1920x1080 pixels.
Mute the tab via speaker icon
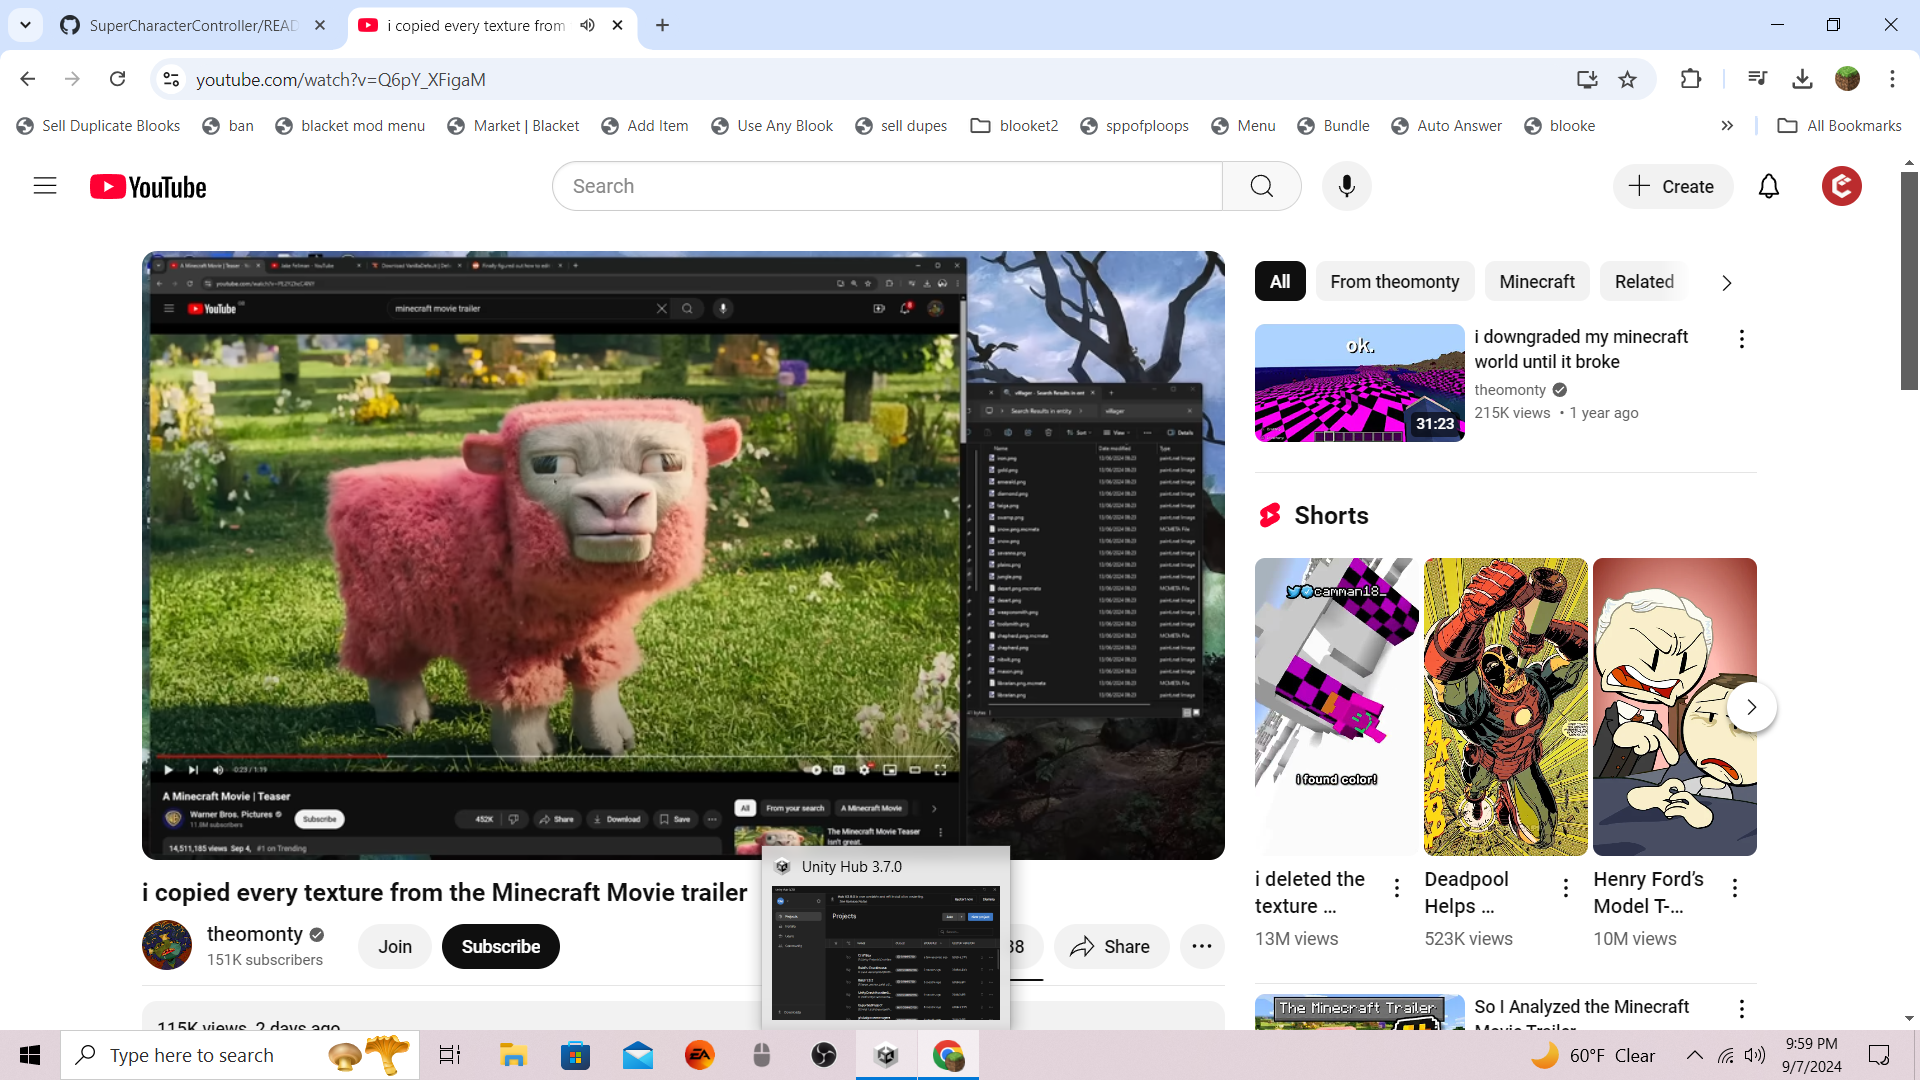[587, 25]
